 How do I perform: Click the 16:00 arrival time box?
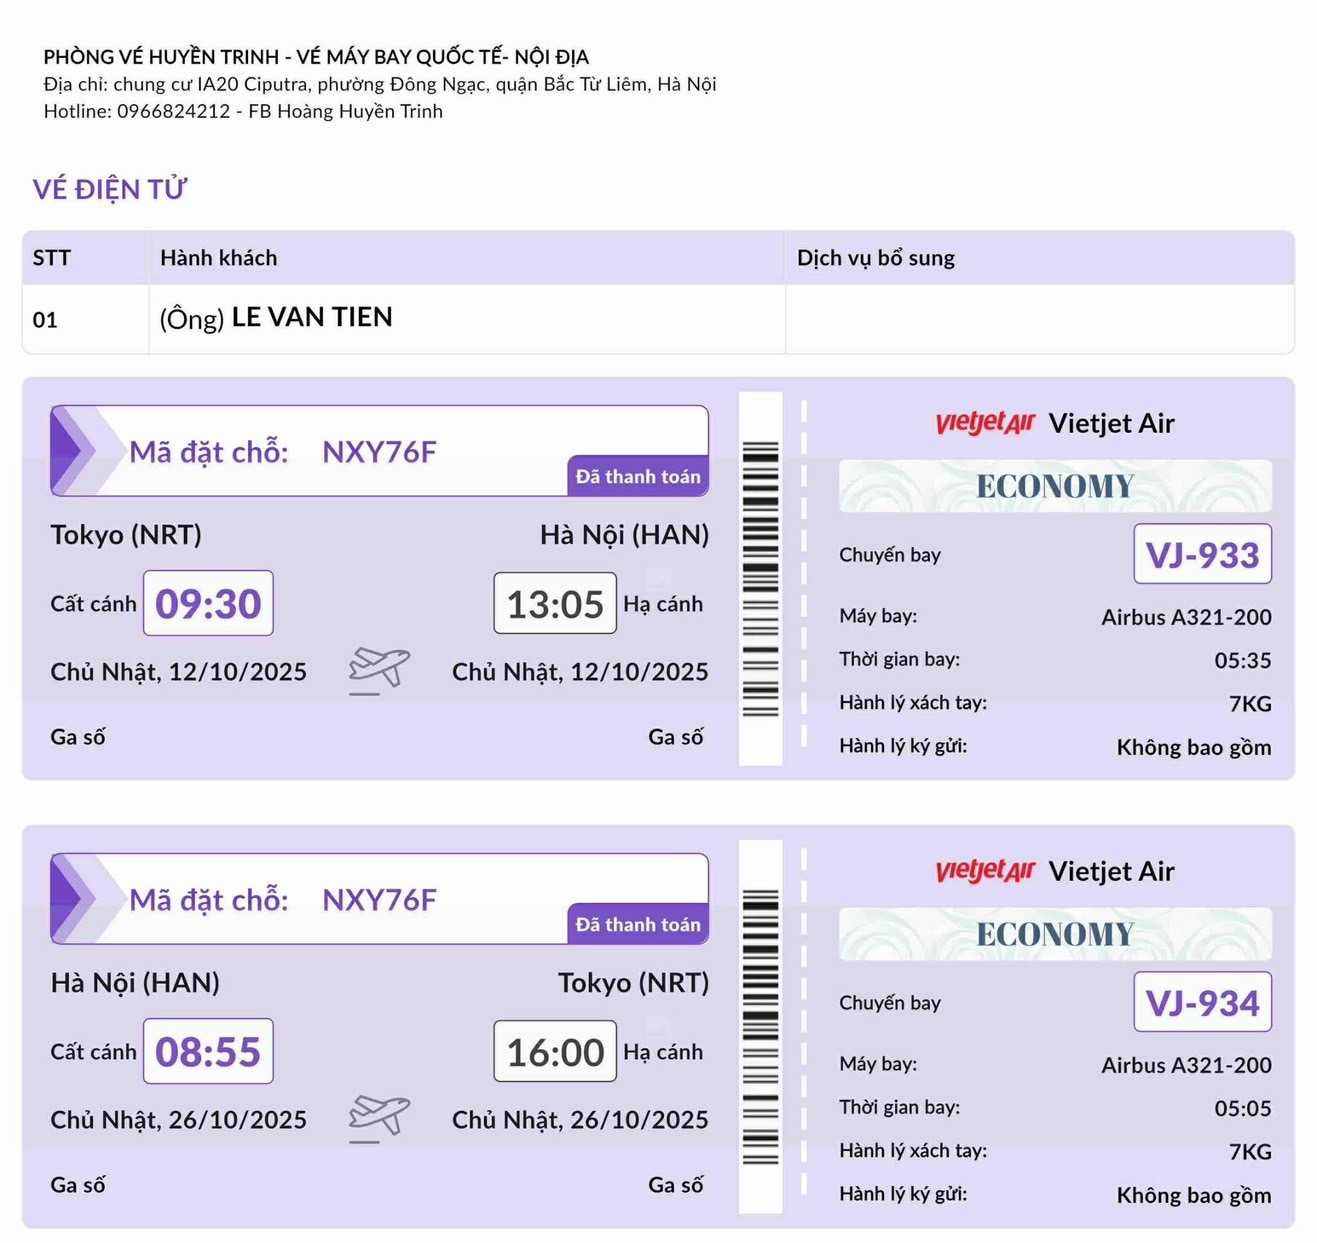(x=555, y=1051)
